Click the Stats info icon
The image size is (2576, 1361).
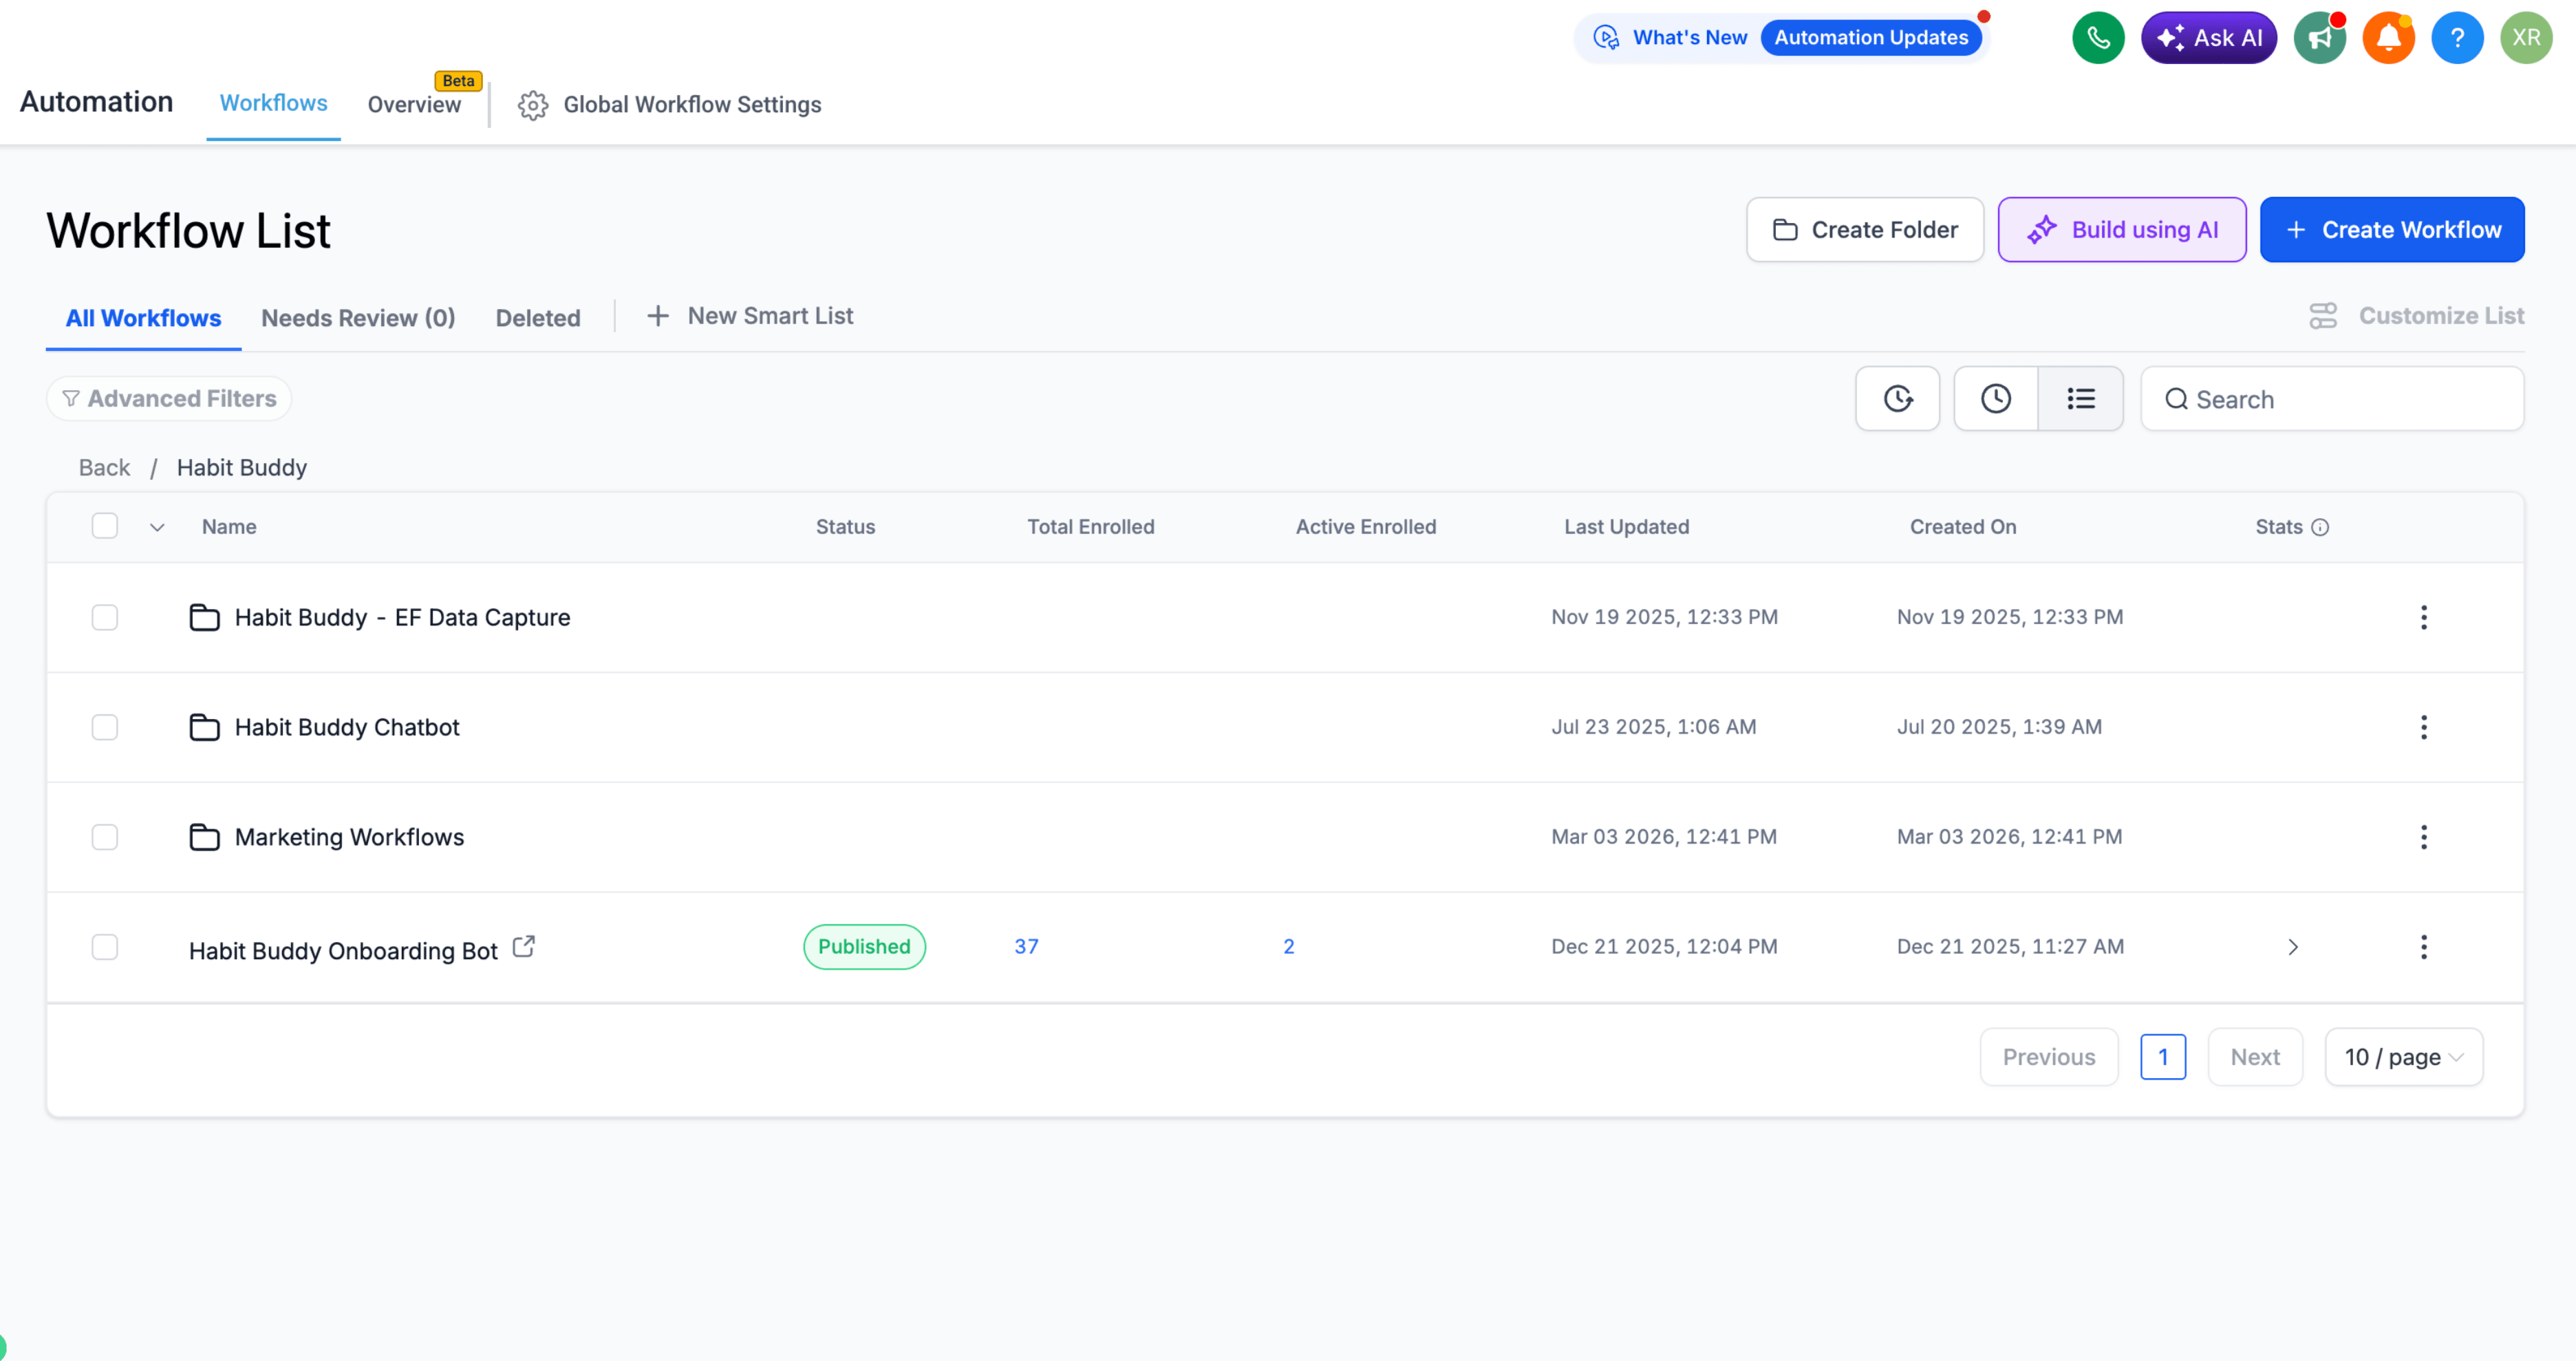point(2320,527)
